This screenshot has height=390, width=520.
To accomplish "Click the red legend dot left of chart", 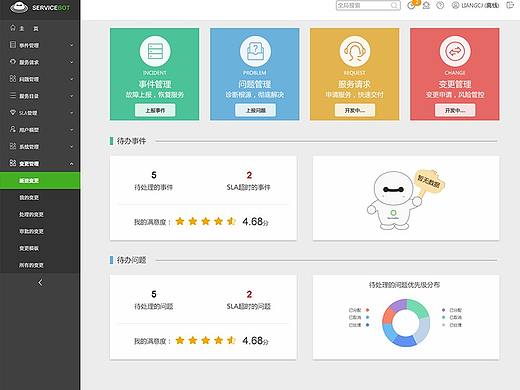I will (x=367, y=310).
